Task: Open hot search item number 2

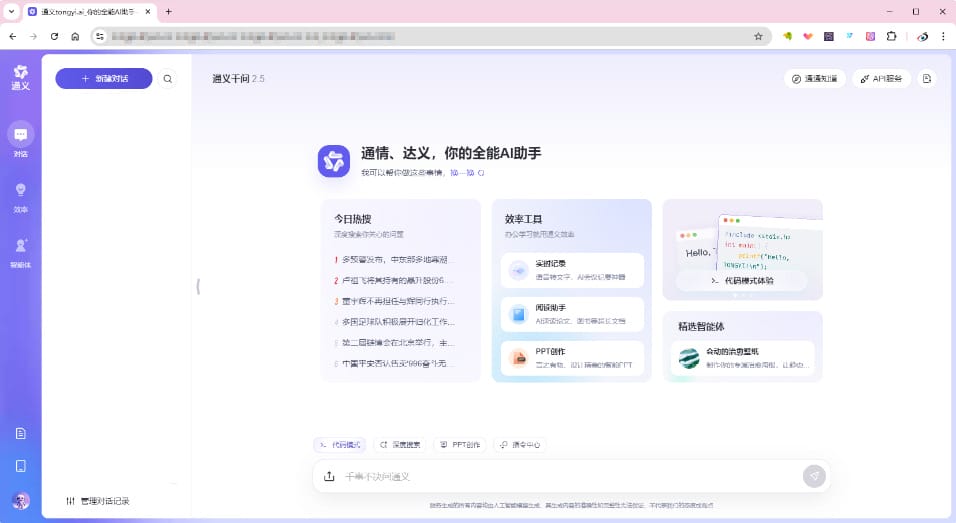Action: click(x=394, y=280)
